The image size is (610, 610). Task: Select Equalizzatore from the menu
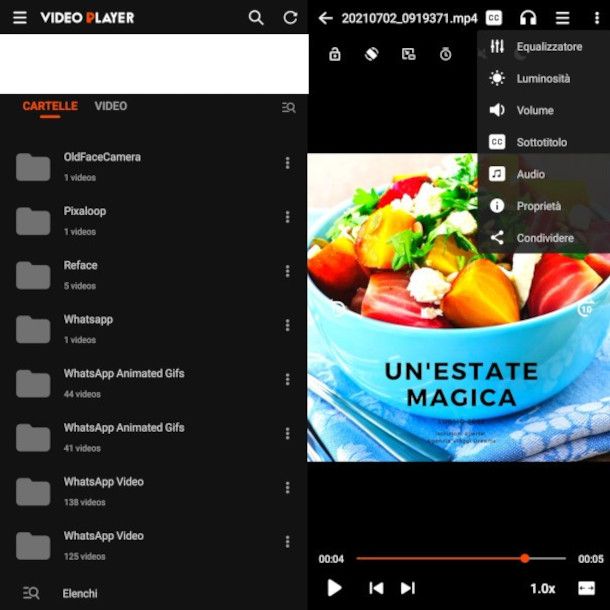pos(543,47)
